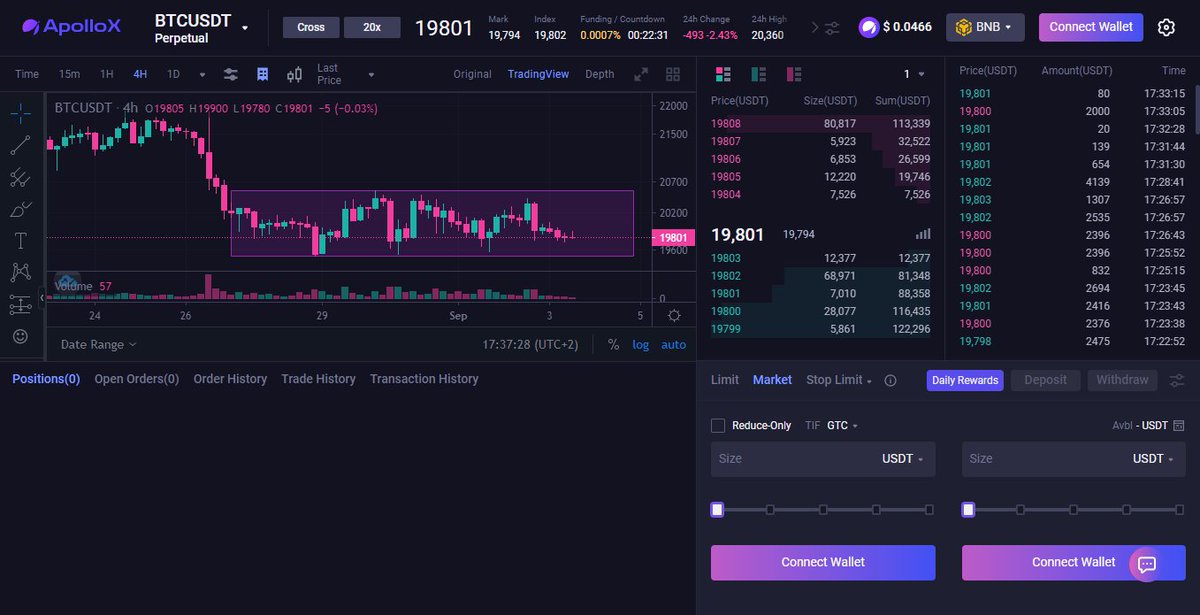The height and width of the screenshot is (615, 1200).
Task: Collapse the drawing toolbar side arrow
Action: [x=42, y=297]
